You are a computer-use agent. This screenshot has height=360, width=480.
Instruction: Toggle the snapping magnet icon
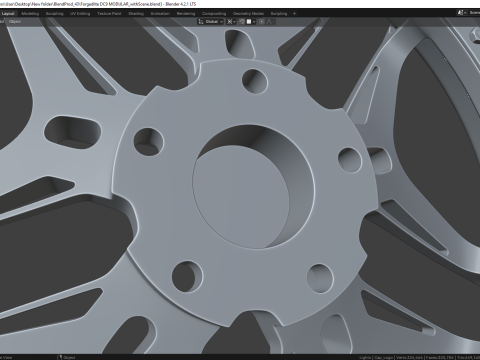tap(242, 22)
